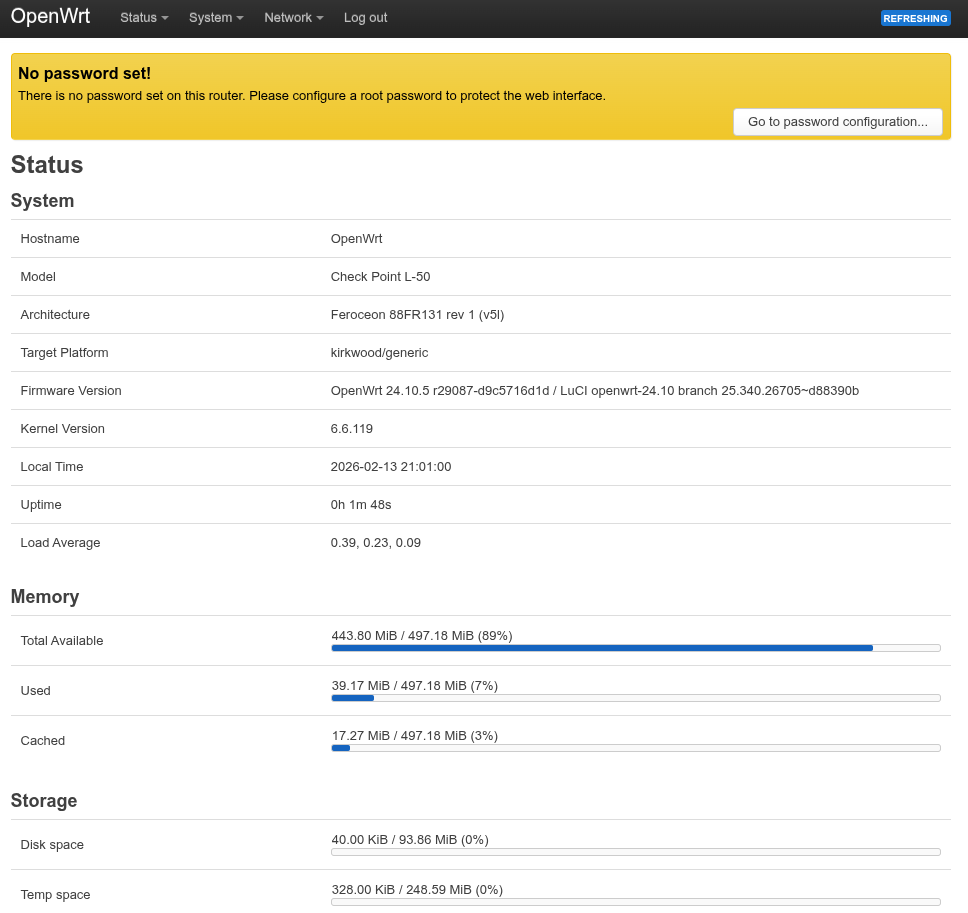Image resolution: width=968 pixels, height=913 pixels.
Task: Select Log out in navigation bar
Action: [x=365, y=18]
